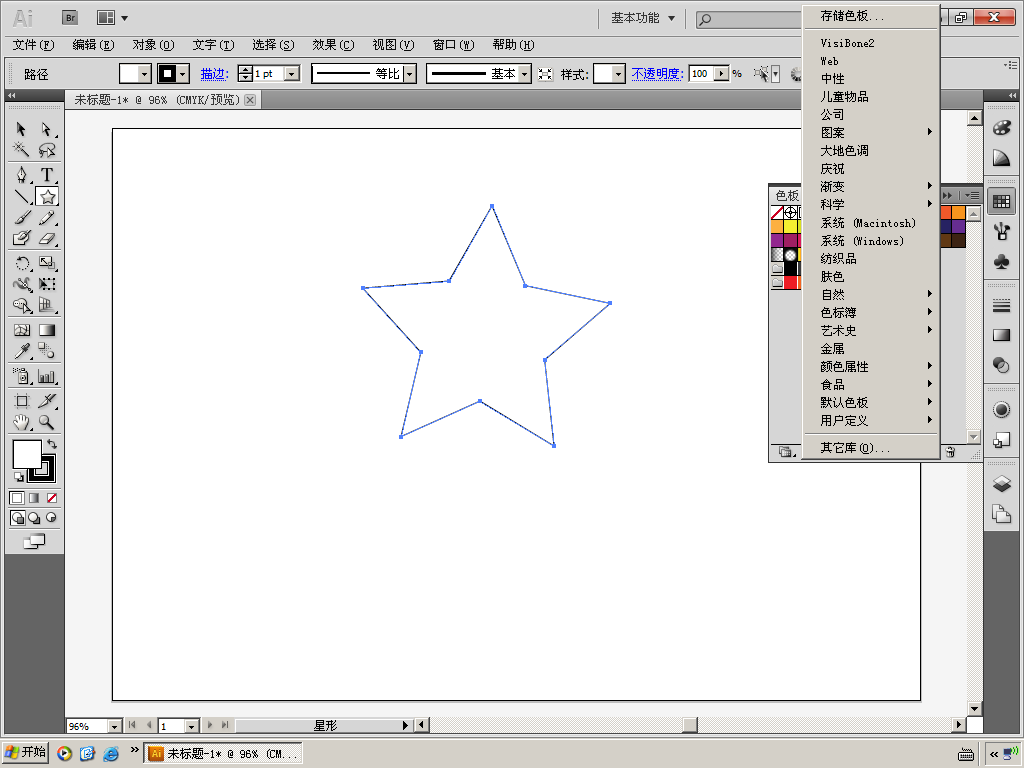Go to the next artboard

coord(210,725)
